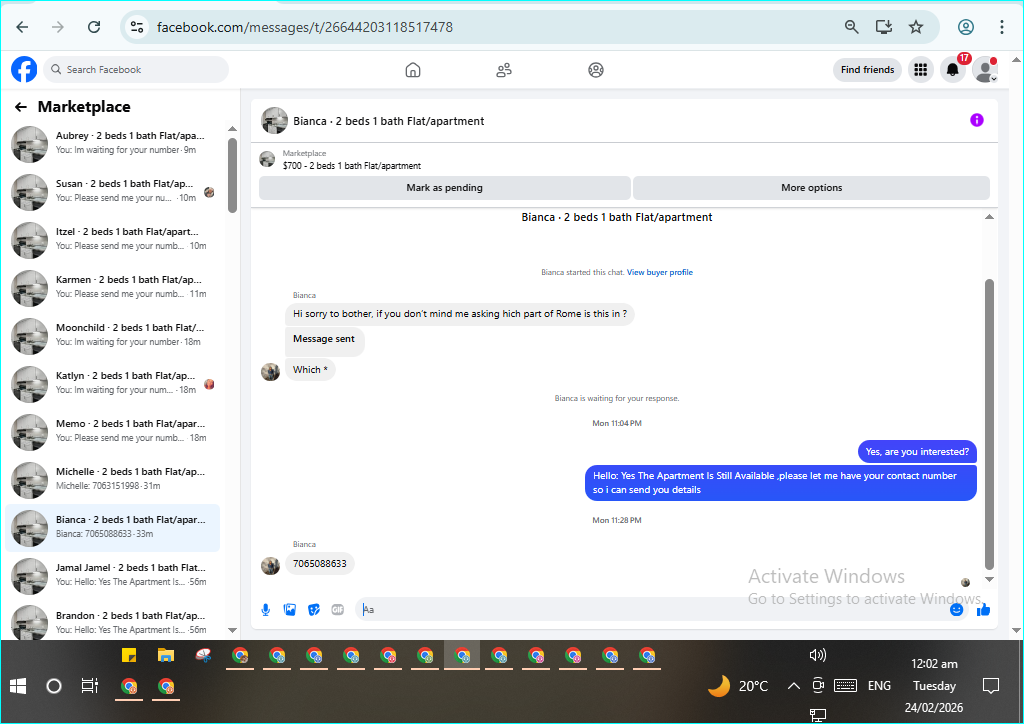The height and width of the screenshot is (724, 1024).
Task: Send a thumbs up like
Action: coord(984,610)
